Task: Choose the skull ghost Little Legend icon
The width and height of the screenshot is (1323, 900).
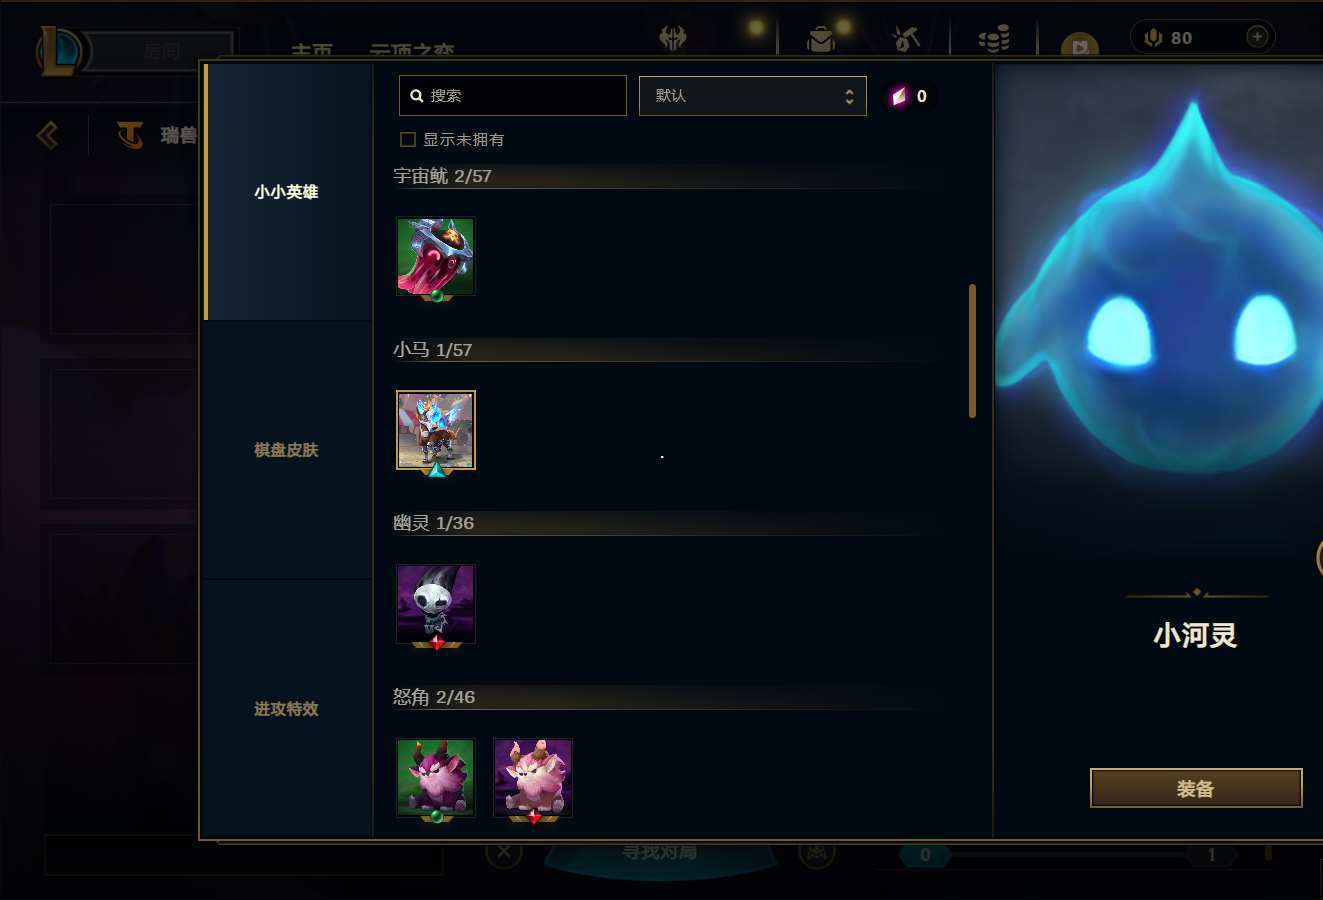Action: (x=435, y=604)
